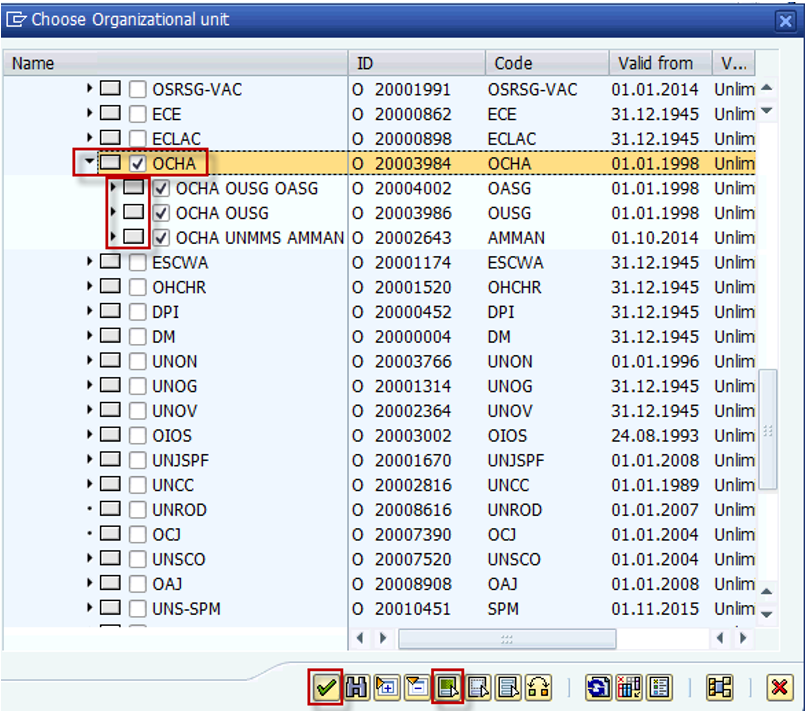This screenshot has width=807, height=713.
Task: Click the rightmost horizontal scroll-right arrow
Action: click(742, 638)
